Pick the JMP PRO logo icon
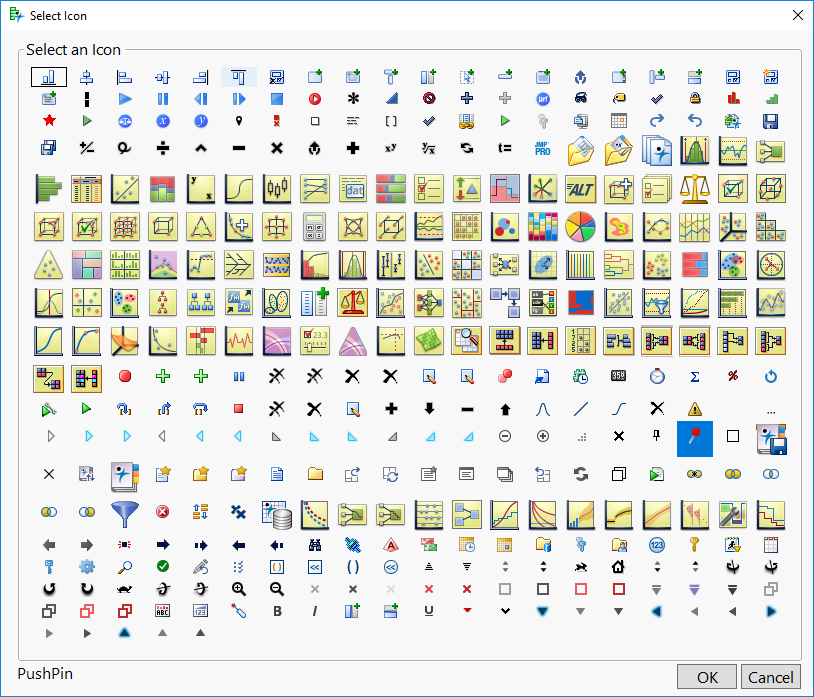 [x=542, y=148]
